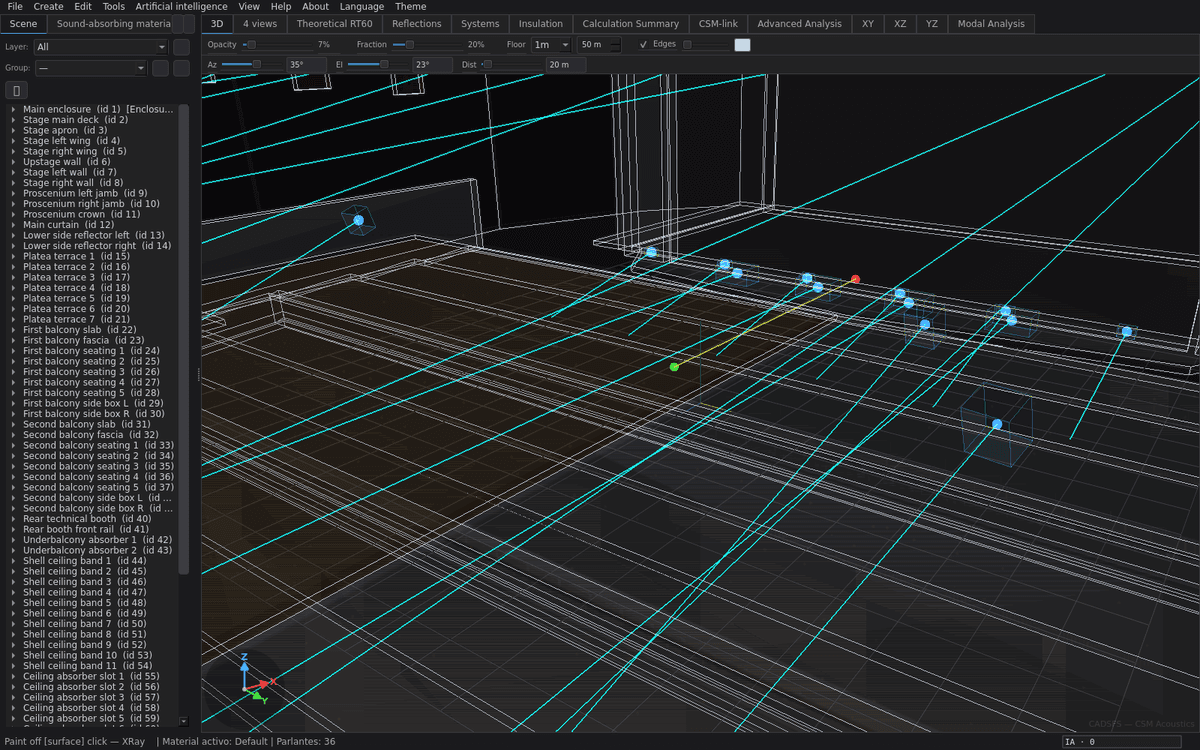The image size is (1200, 750).
Task: Expand the Main enclosure (id 1) tree item
Action: point(12,109)
